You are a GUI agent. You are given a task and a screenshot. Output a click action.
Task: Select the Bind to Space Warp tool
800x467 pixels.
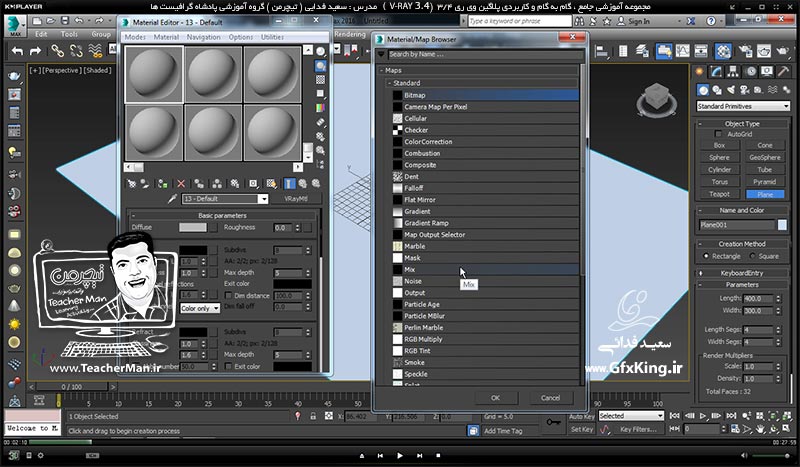[95, 51]
